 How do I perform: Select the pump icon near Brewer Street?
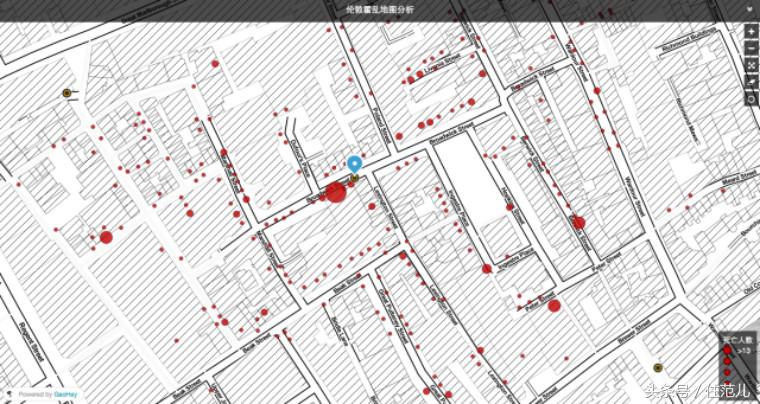658,368
